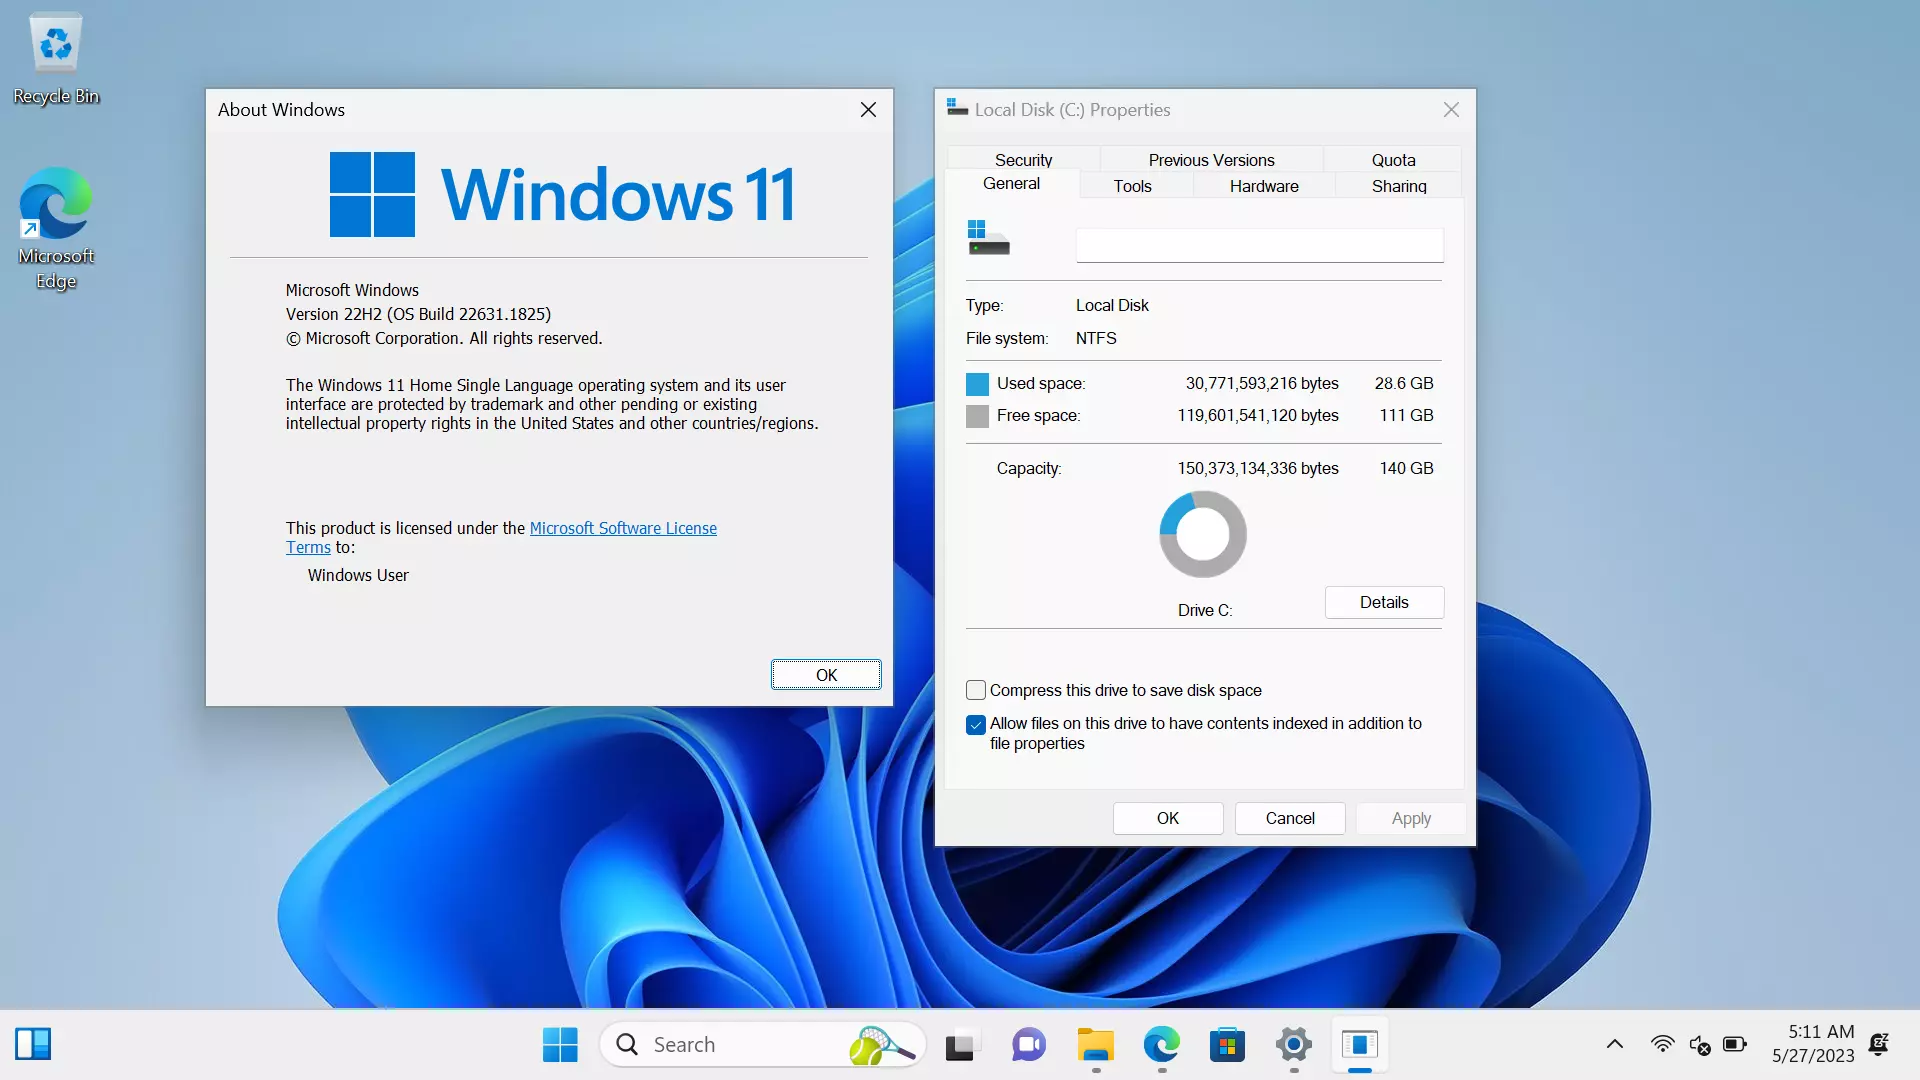Switch to the Sharing tab
The width and height of the screenshot is (1920, 1080).
pyautogui.click(x=1399, y=186)
